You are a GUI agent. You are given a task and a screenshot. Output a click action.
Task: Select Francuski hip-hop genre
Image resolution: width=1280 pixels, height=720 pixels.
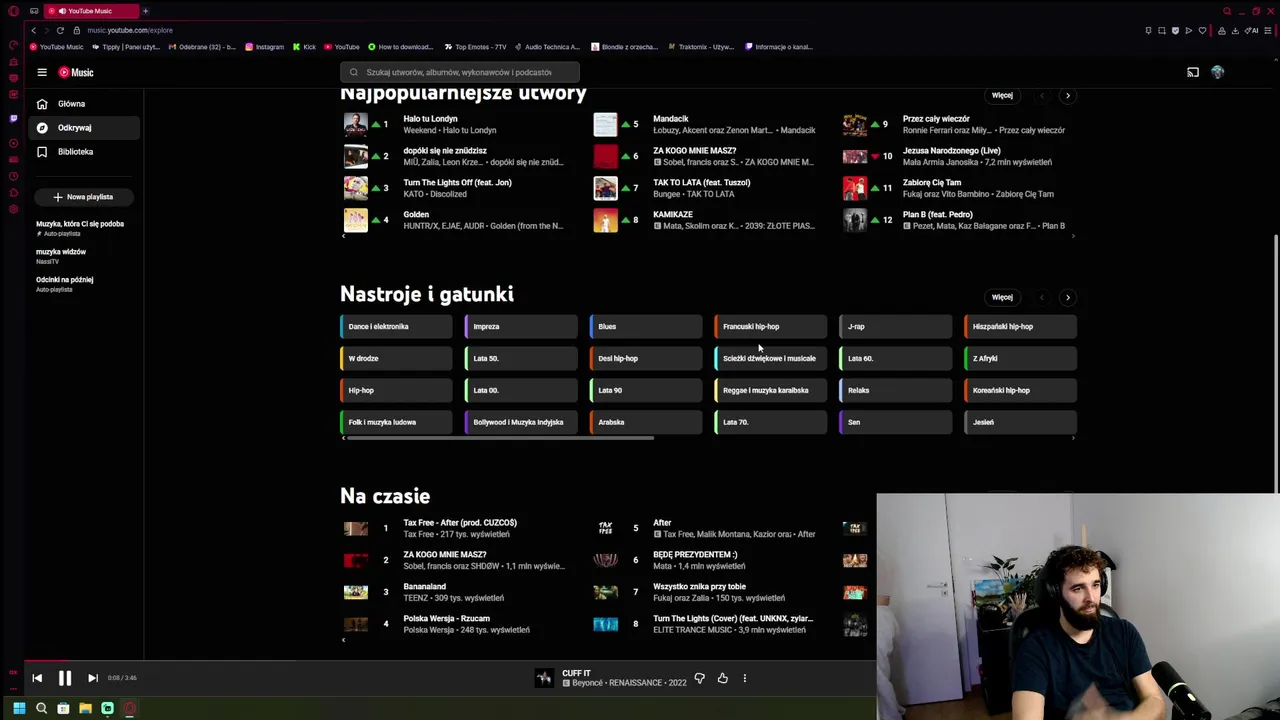point(771,327)
